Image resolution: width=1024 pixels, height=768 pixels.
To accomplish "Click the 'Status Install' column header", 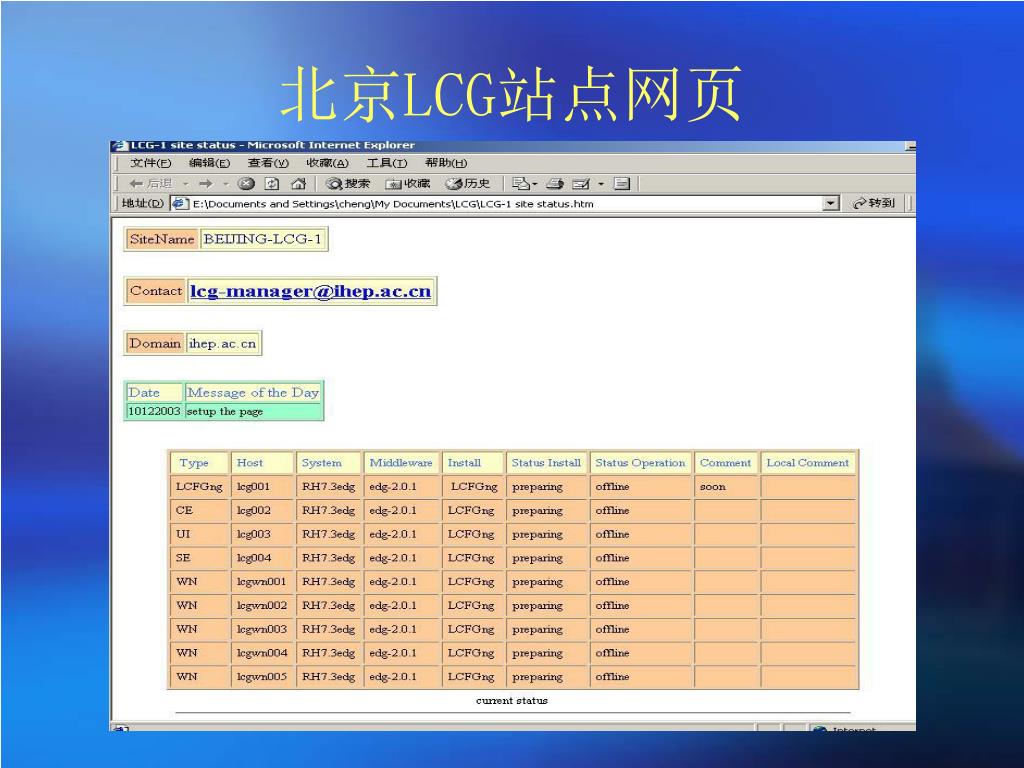I will [546, 463].
